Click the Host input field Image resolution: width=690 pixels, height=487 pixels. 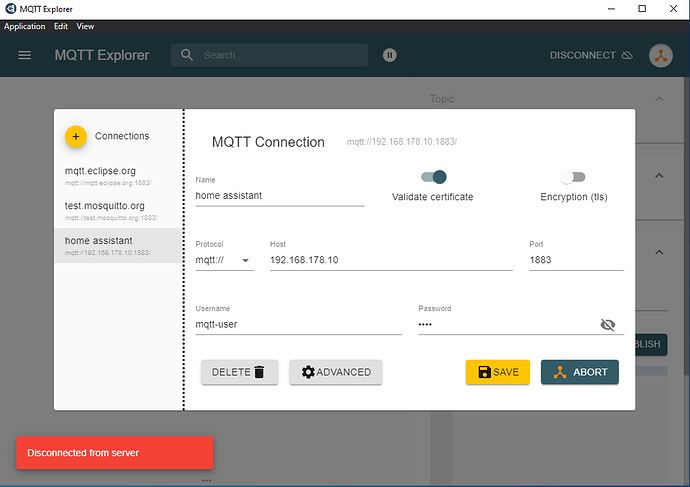coord(391,260)
